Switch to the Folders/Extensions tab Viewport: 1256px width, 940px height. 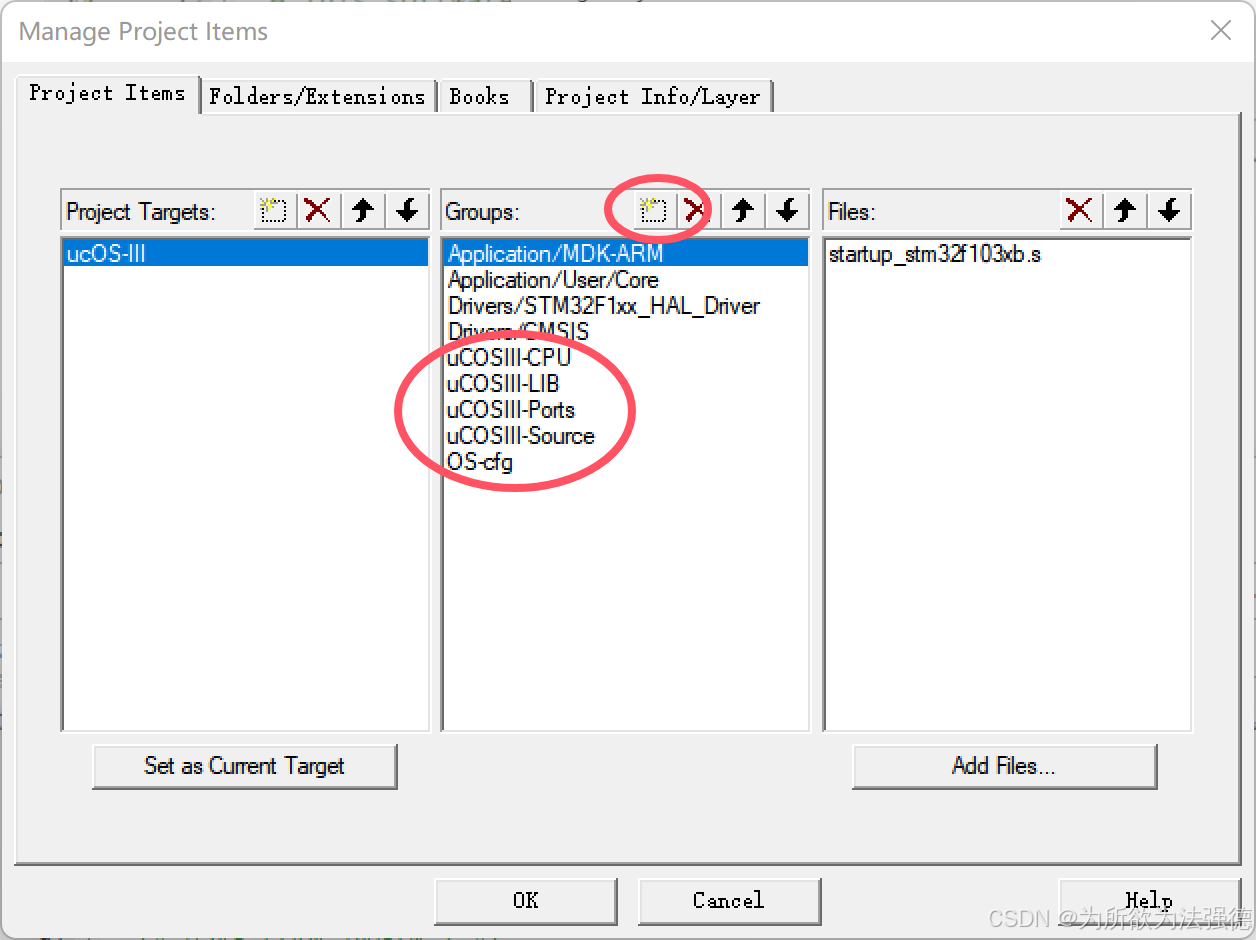pos(317,96)
